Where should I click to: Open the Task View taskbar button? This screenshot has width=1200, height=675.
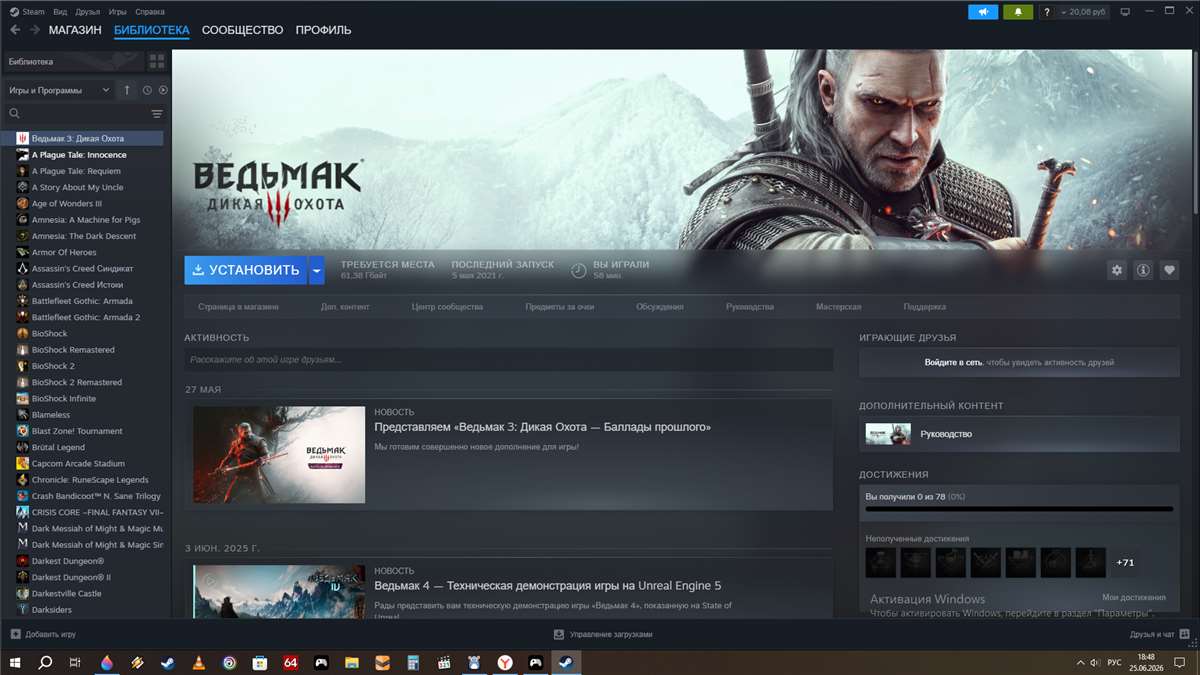point(75,662)
